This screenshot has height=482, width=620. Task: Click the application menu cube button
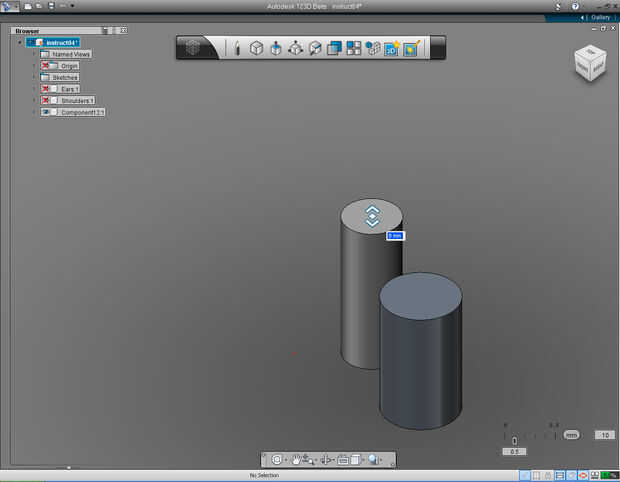coord(194,48)
